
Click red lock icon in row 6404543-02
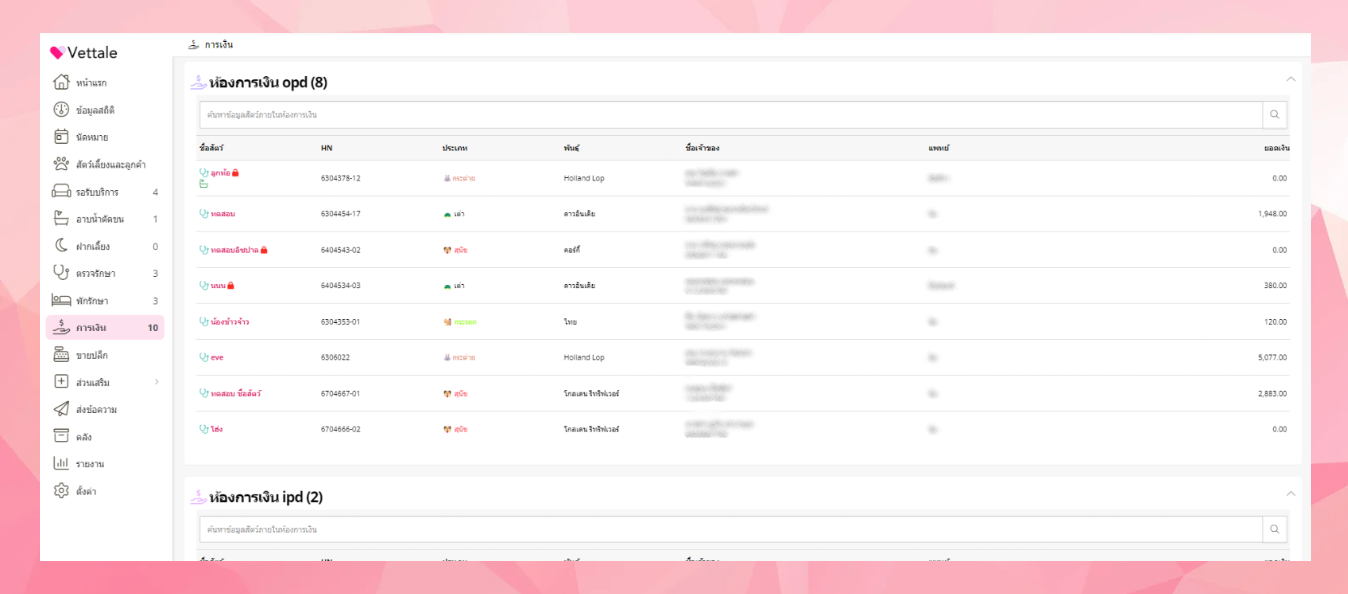tap(264, 250)
